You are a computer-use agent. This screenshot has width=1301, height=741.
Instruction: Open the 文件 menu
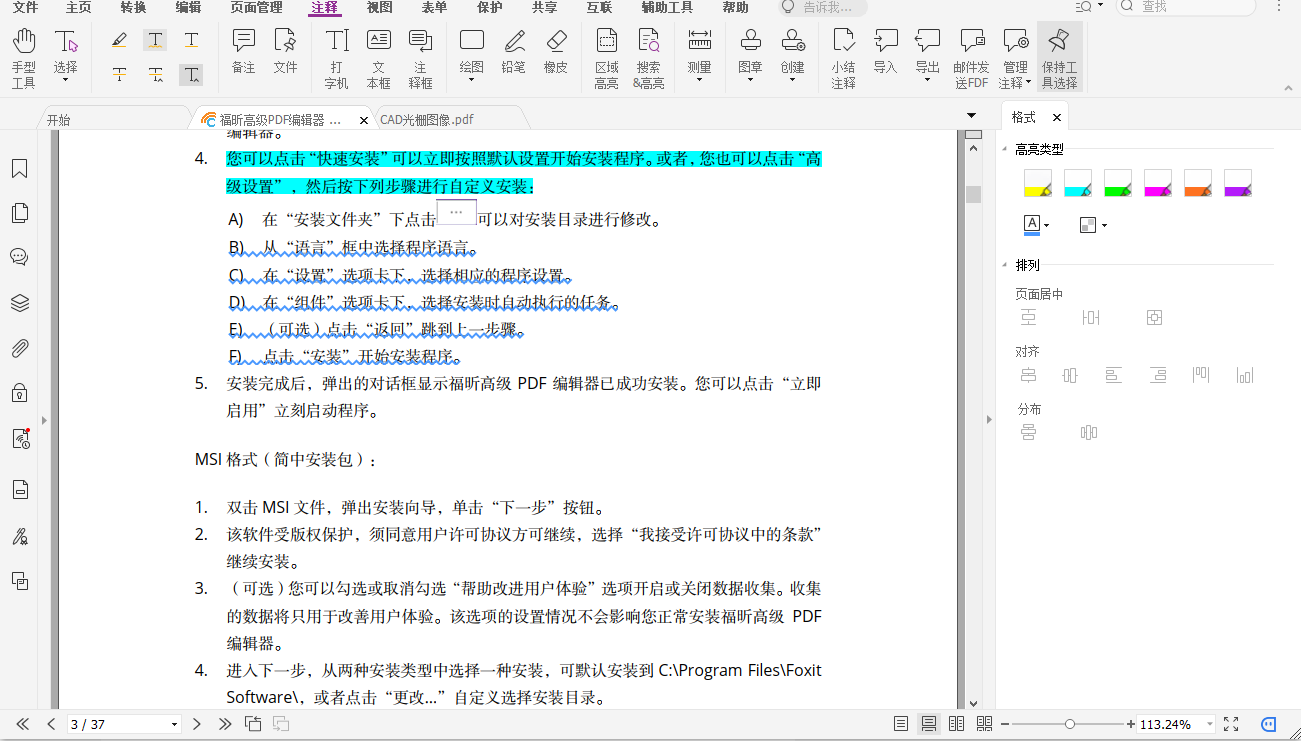coord(25,8)
